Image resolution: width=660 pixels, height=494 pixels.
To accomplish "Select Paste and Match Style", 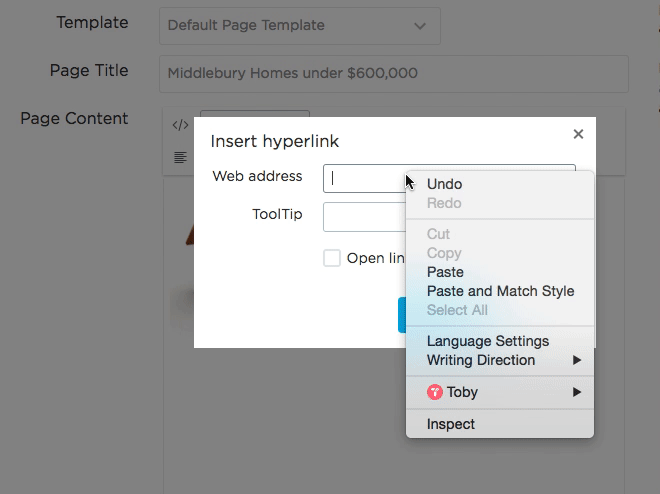I will point(500,291).
